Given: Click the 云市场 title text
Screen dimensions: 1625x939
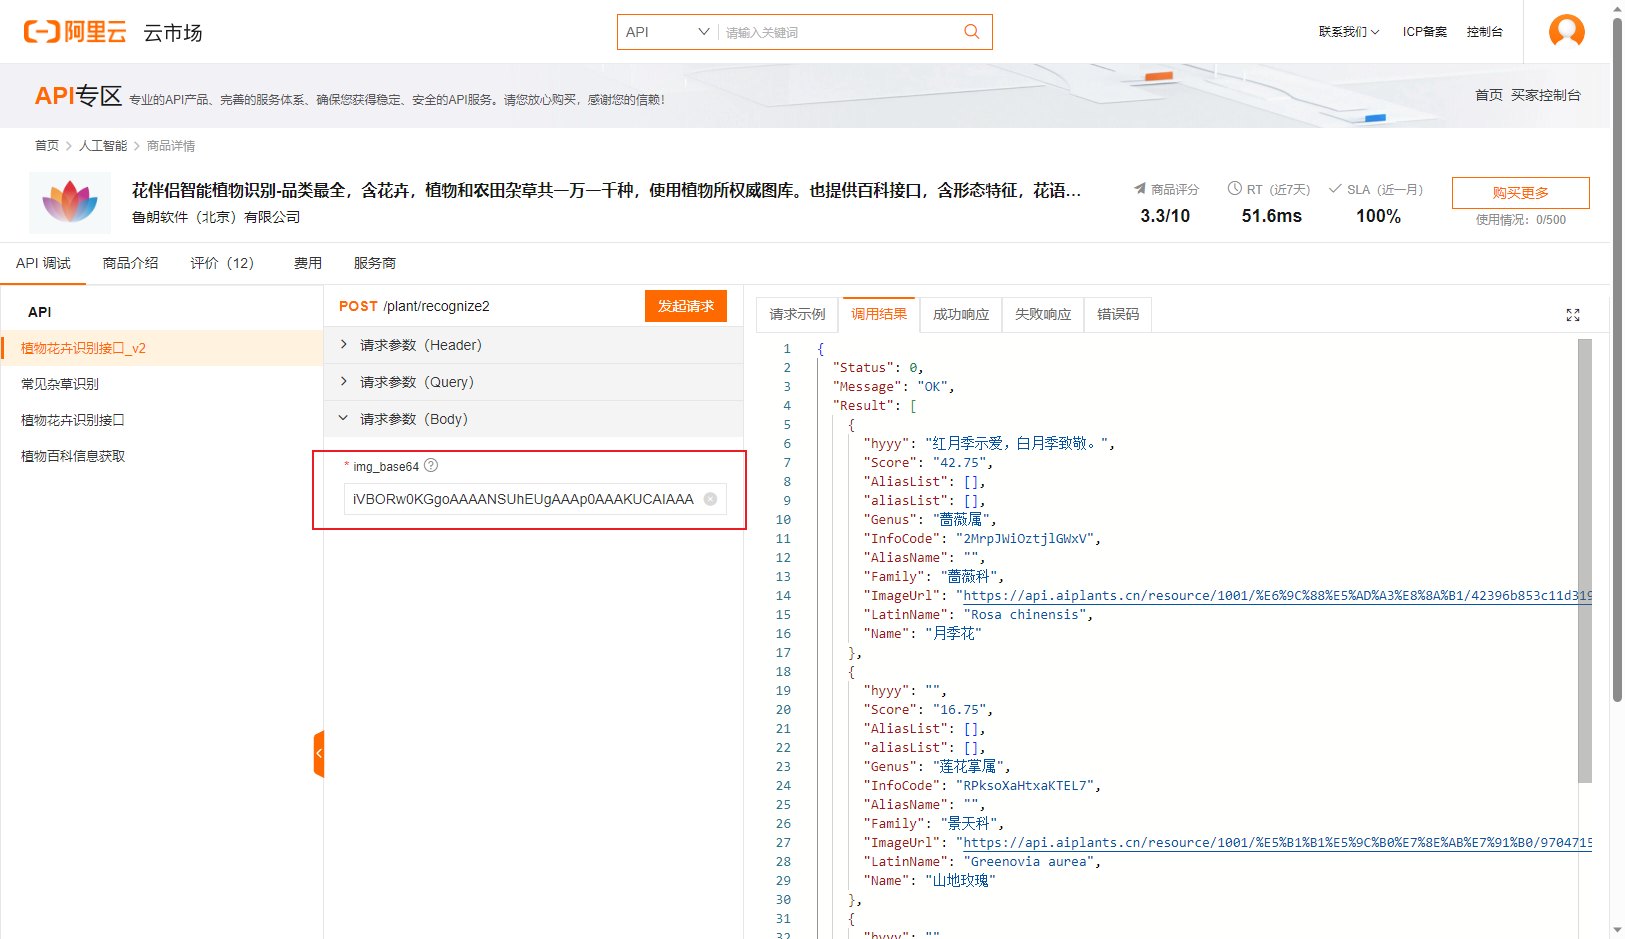Looking at the screenshot, I should (x=172, y=33).
